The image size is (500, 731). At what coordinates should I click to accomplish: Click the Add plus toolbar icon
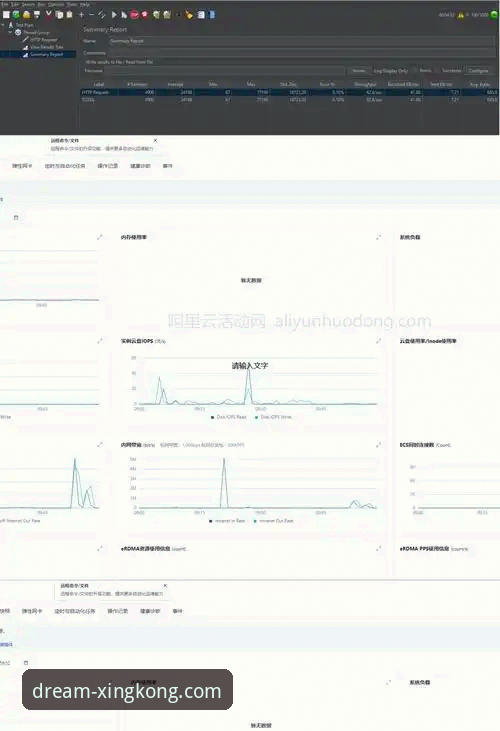(82, 15)
